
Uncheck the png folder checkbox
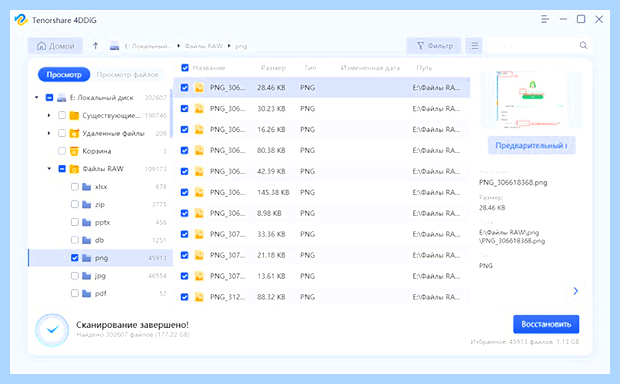pyautogui.click(x=74, y=258)
